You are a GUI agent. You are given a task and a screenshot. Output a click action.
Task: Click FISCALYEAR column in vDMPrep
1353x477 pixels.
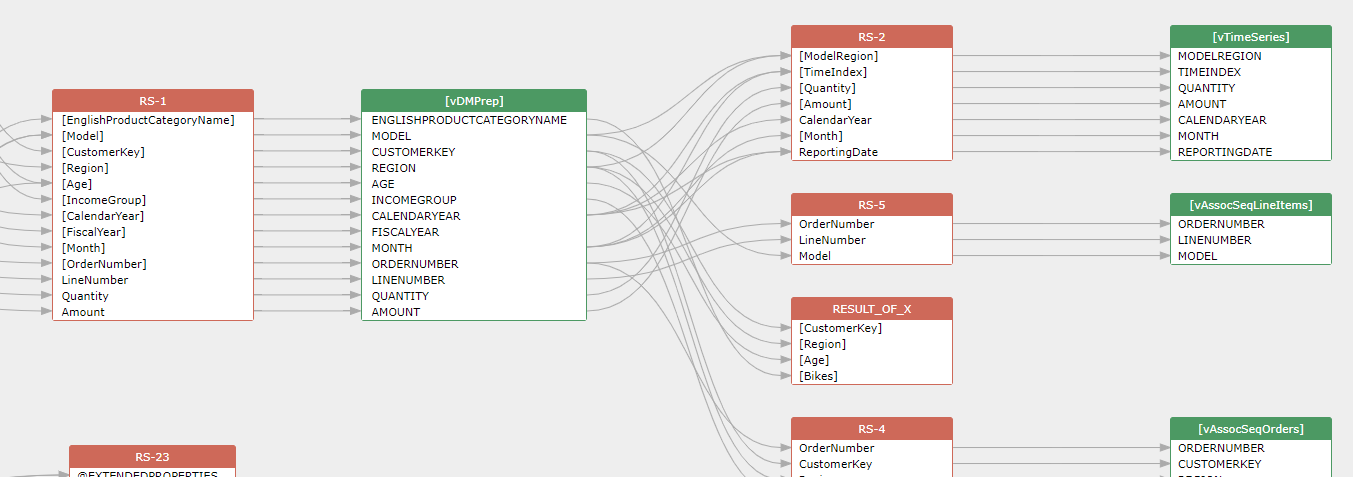pyautogui.click(x=405, y=232)
